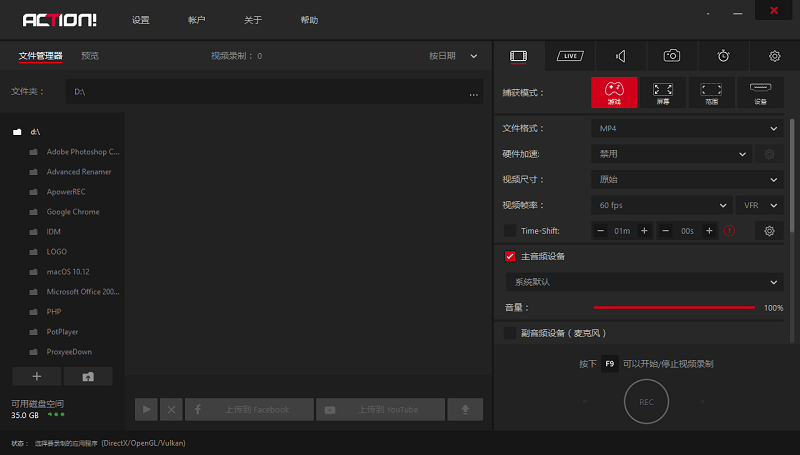The width and height of the screenshot is (800, 455).
Task: Open the audio recording tab
Action: (621, 56)
